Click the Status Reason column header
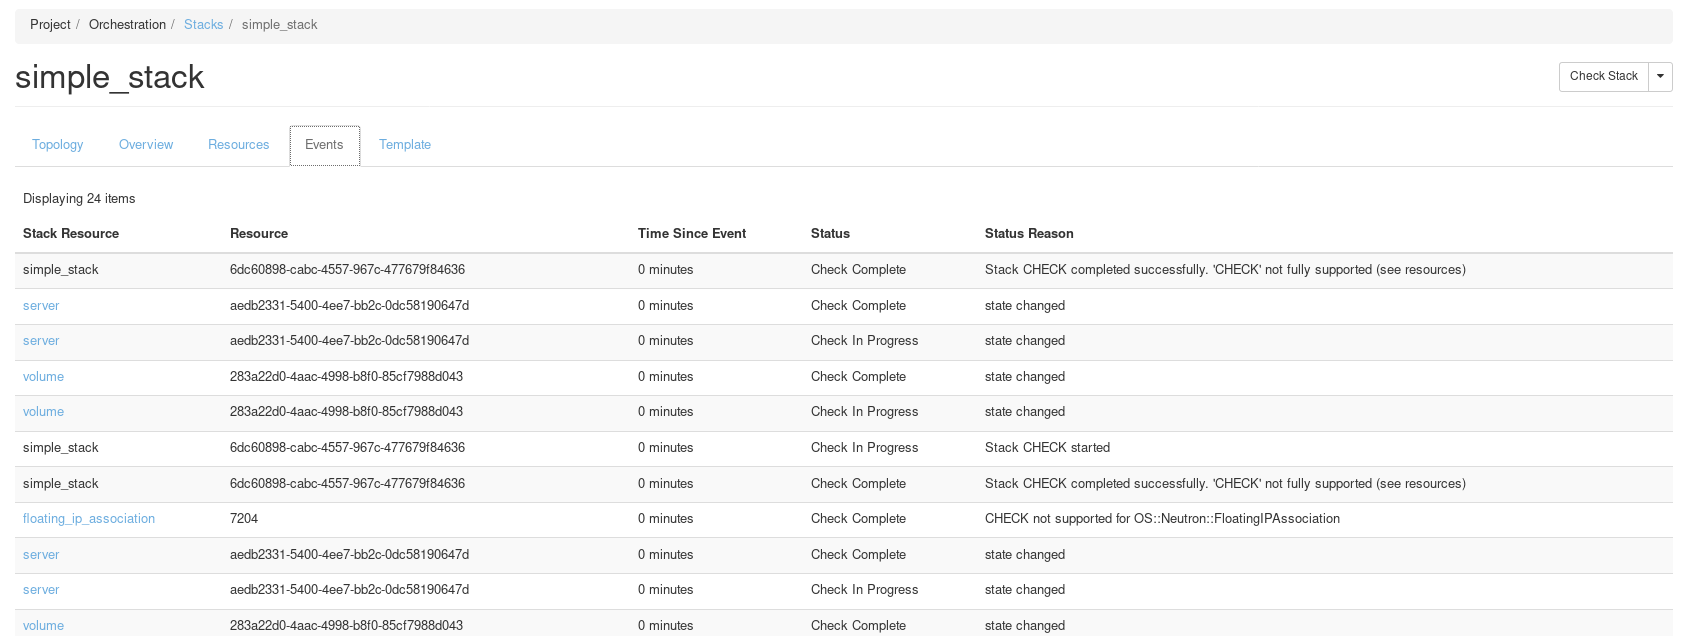Screen dimensions: 1681x636 [1029, 234]
